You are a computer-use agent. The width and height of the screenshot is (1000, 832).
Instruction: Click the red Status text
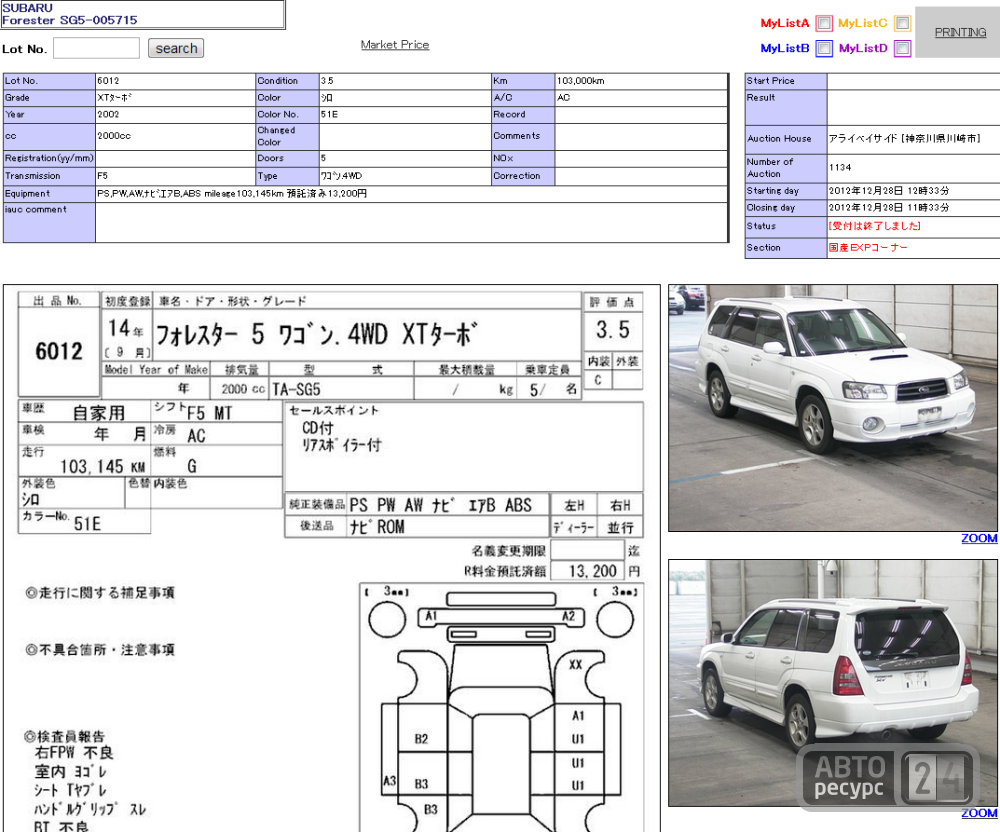point(874,226)
